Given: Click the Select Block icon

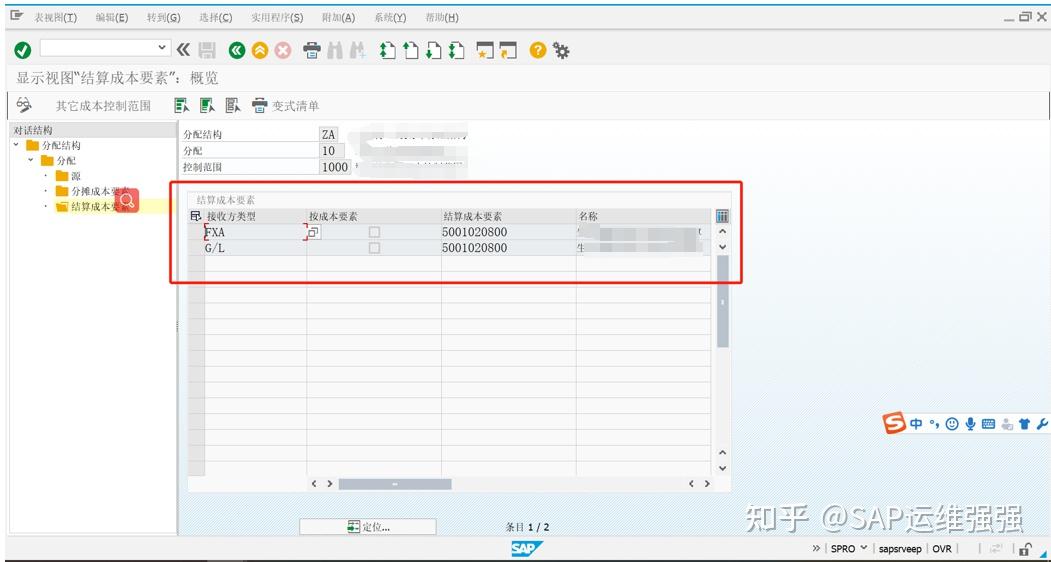Looking at the screenshot, I should pos(207,105).
